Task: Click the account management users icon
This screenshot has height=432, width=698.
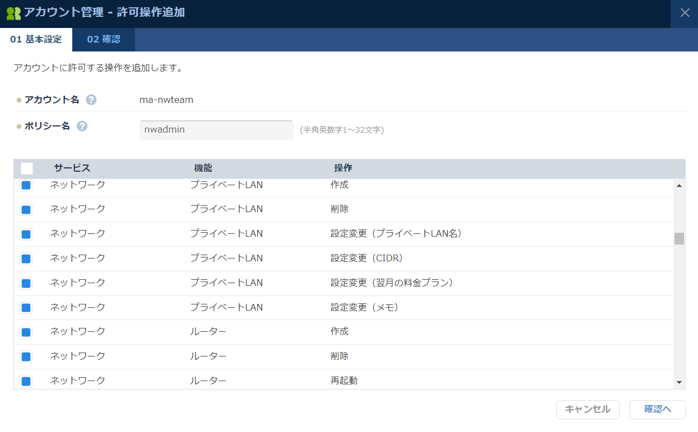Action: 13,13
